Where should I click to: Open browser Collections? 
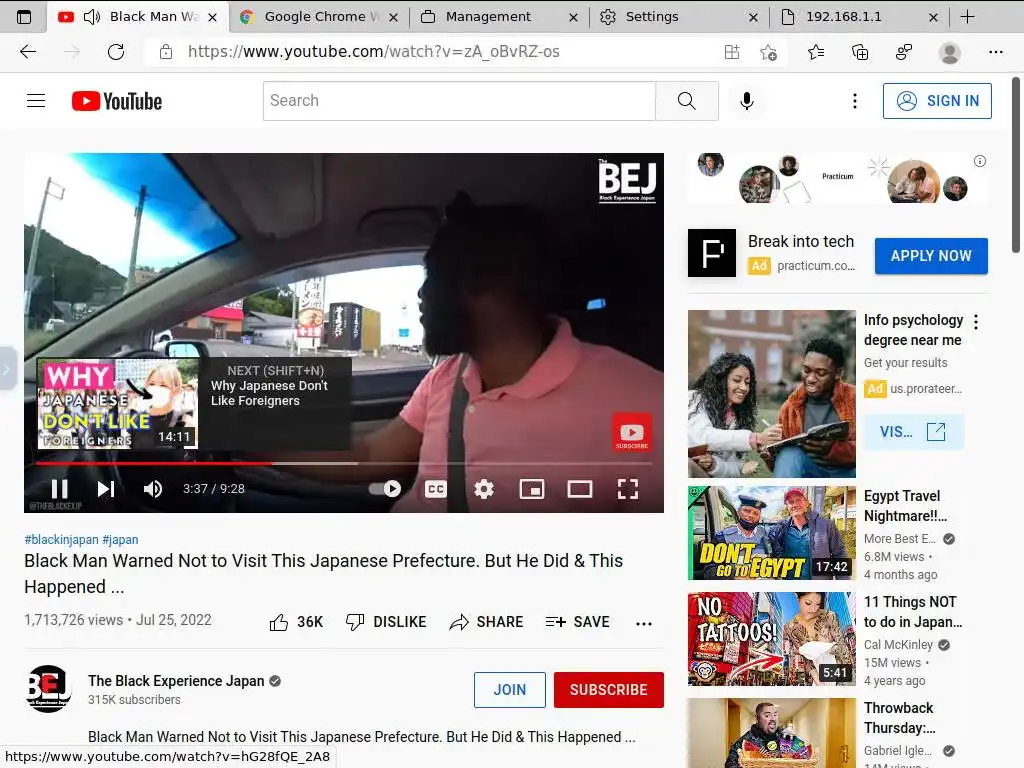point(860,52)
